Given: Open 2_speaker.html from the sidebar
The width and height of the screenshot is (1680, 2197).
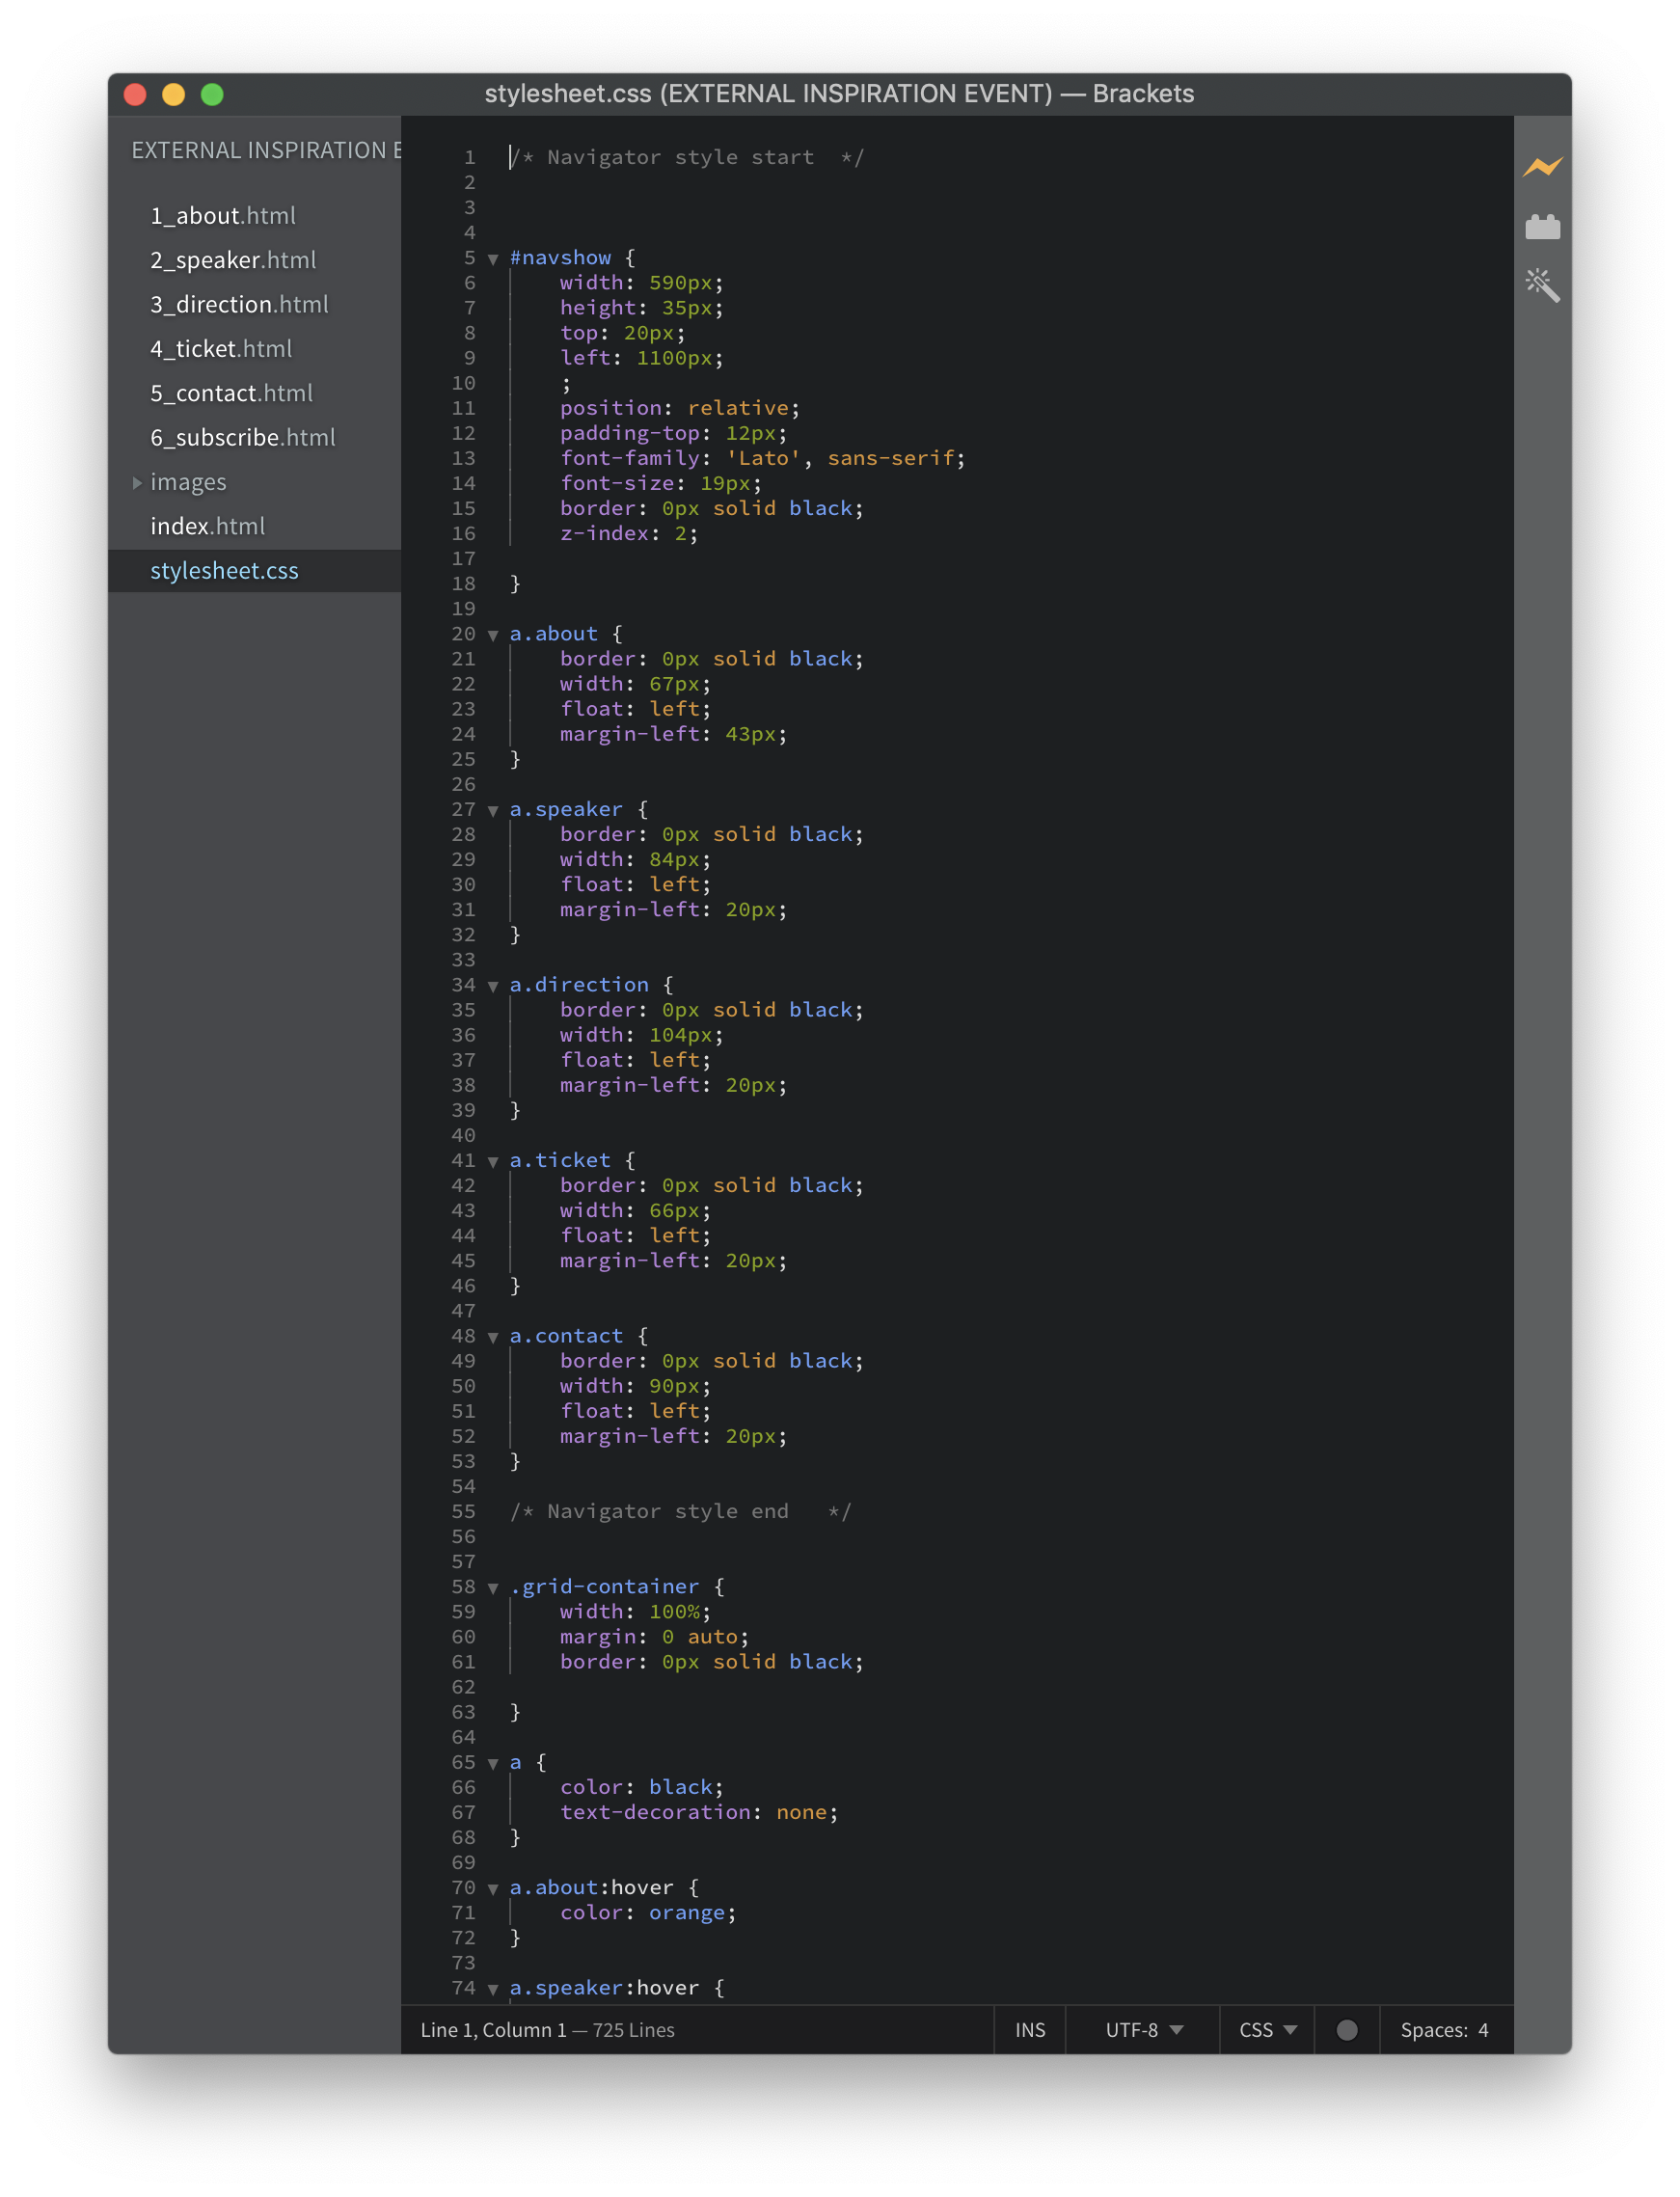Looking at the screenshot, I should [232, 260].
